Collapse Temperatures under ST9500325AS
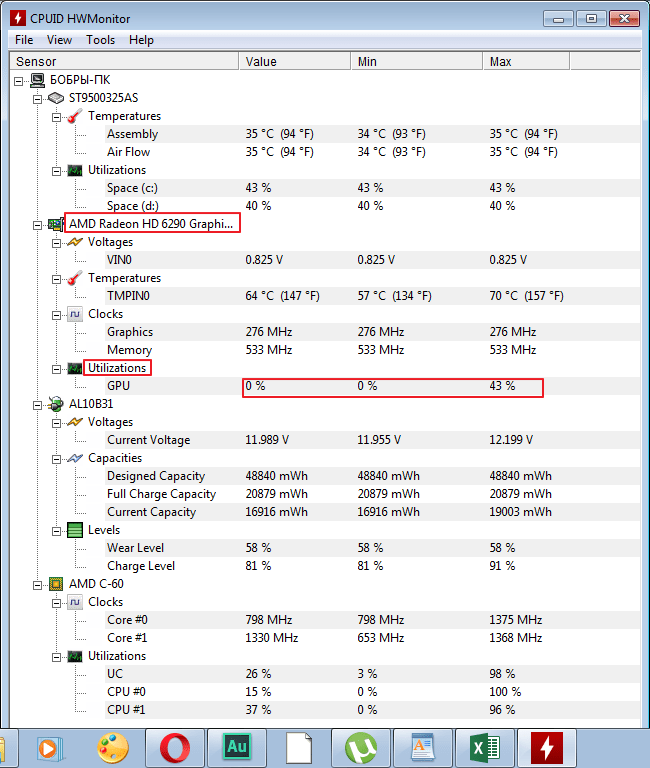The image size is (650, 768). [57, 117]
